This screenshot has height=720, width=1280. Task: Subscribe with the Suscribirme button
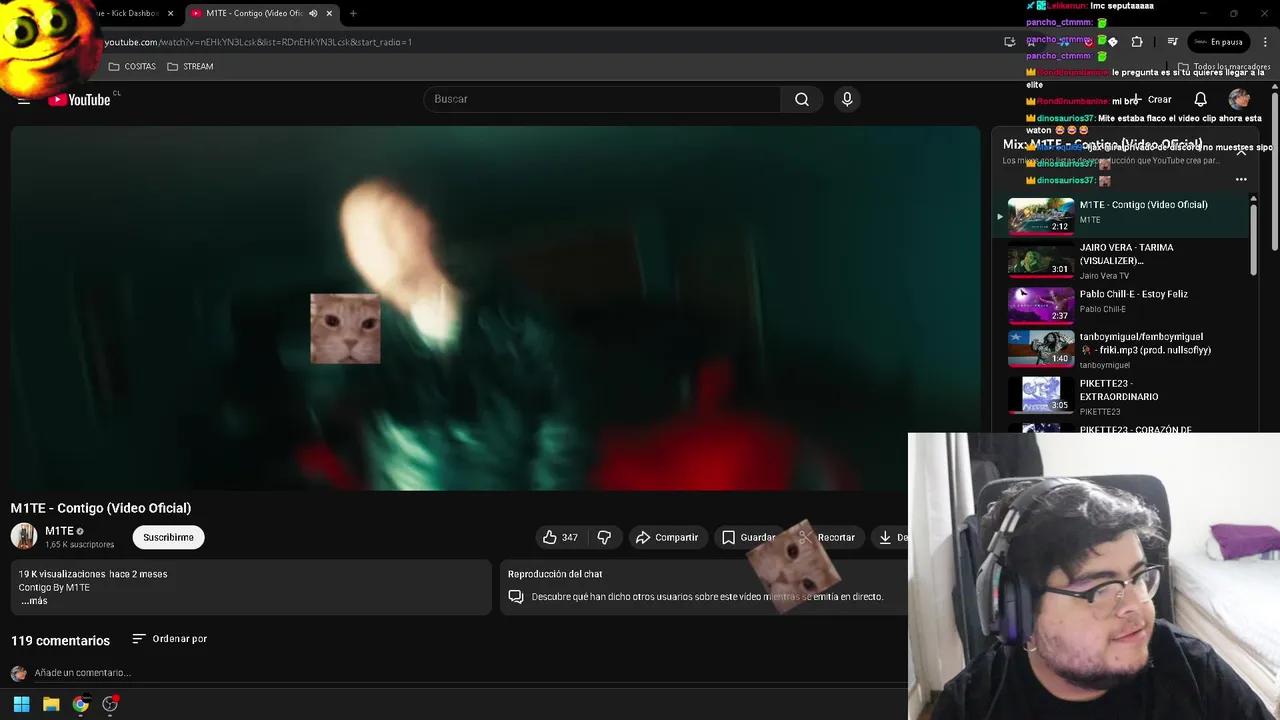pos(168,537)
